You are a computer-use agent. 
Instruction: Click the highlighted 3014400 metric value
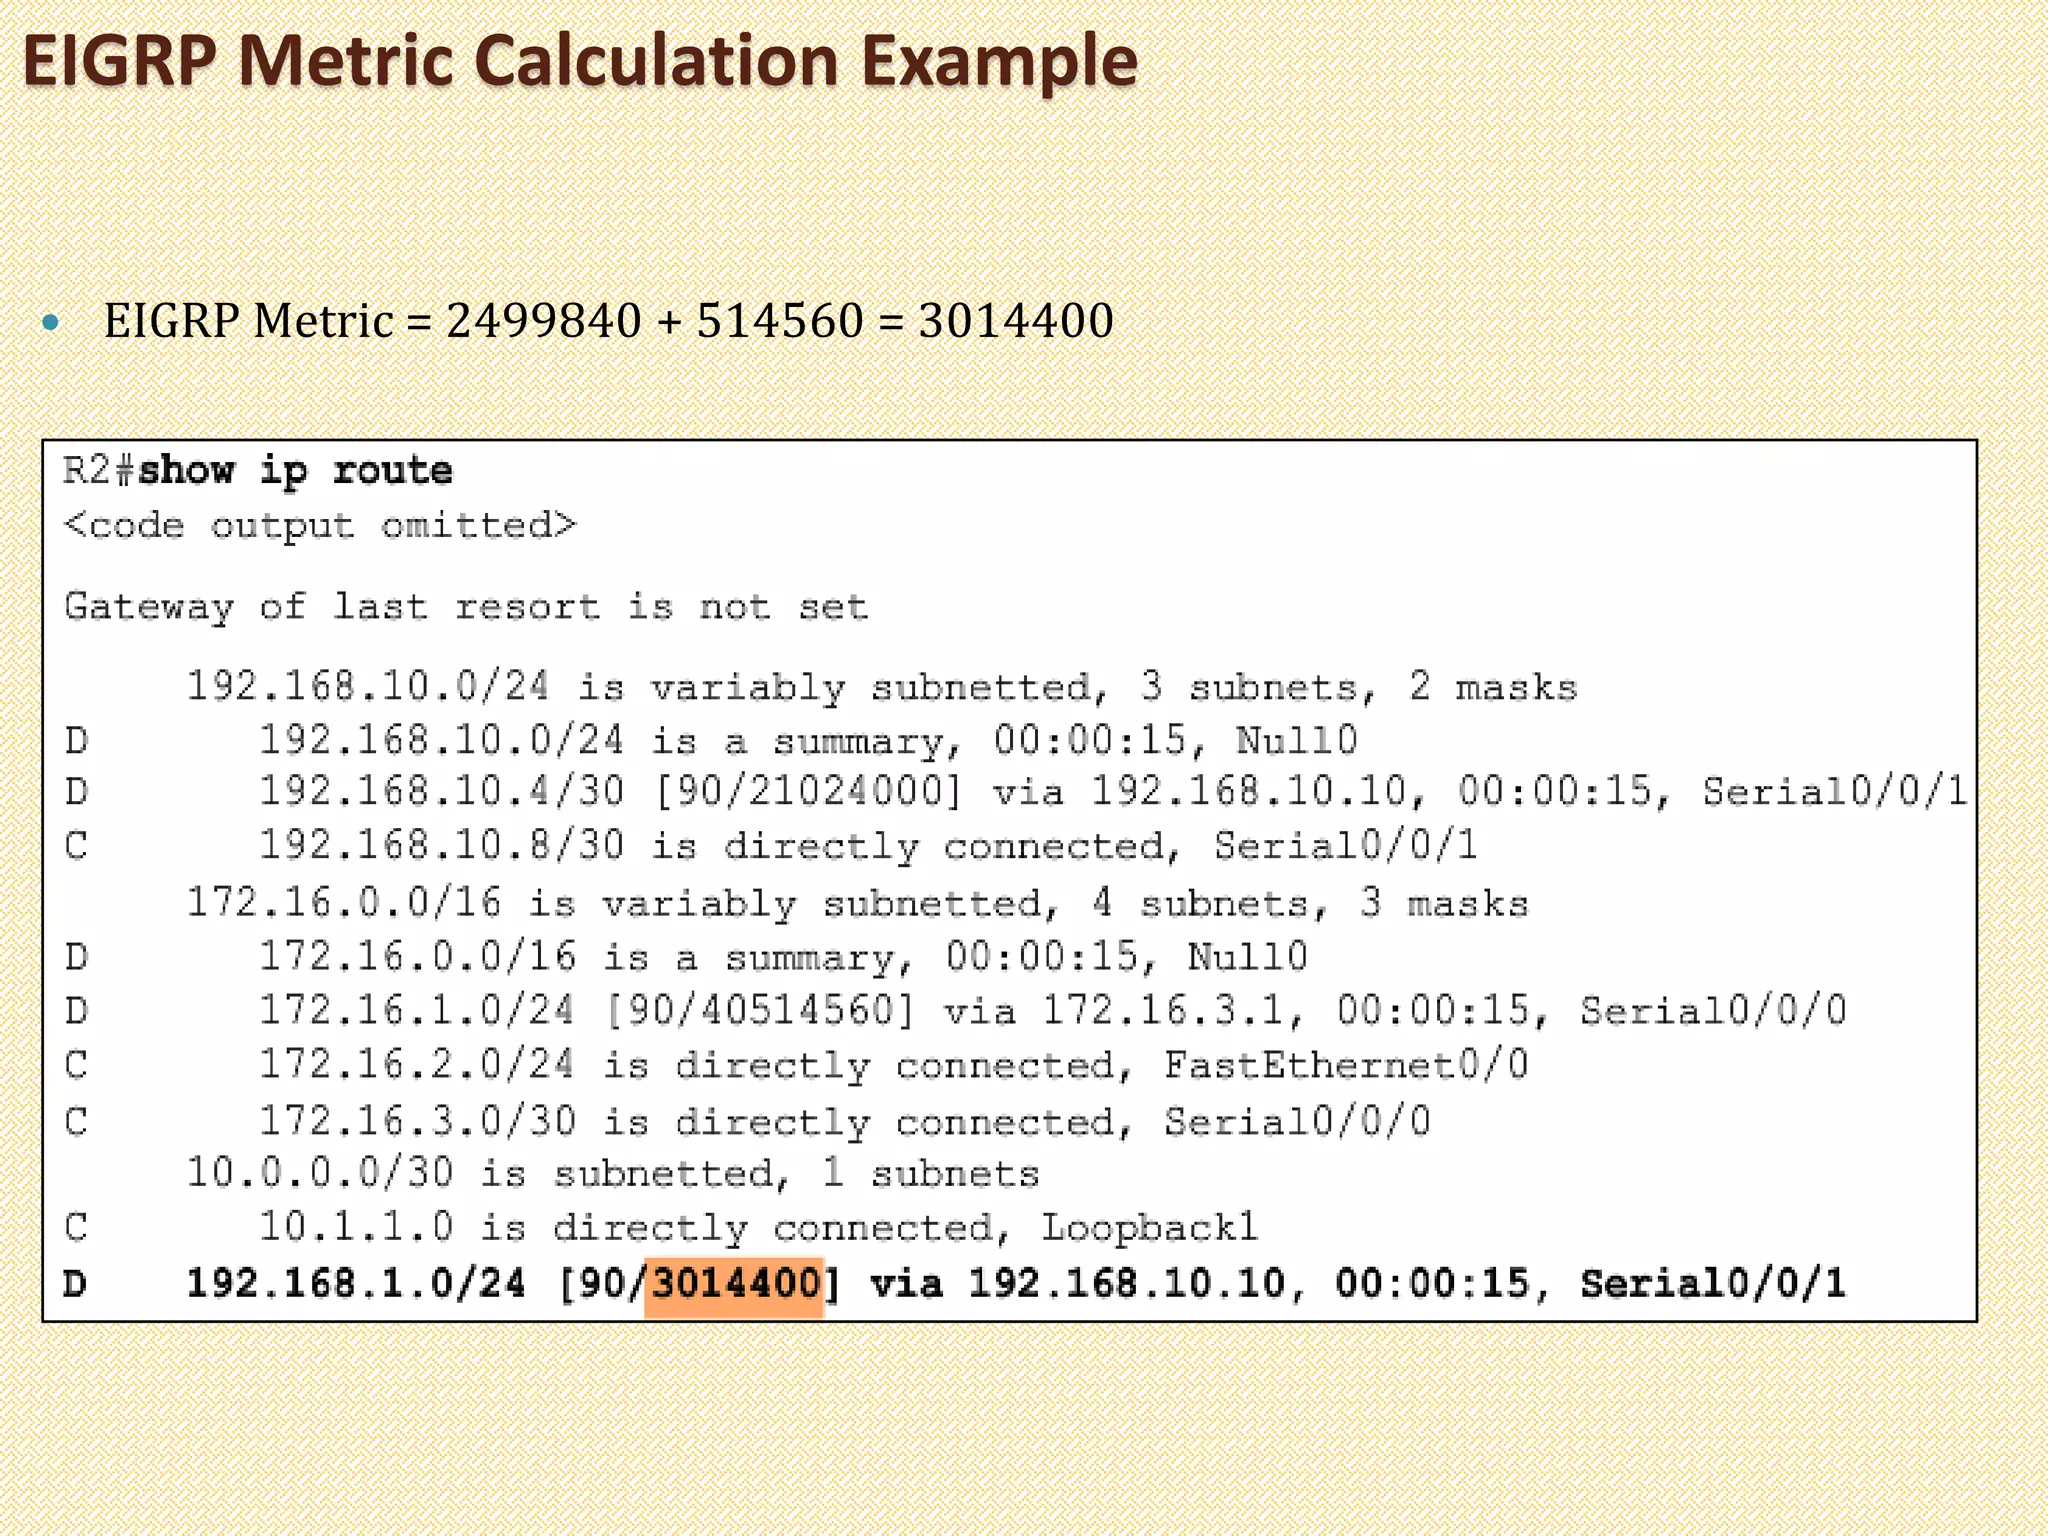[x=734, y=1284]
